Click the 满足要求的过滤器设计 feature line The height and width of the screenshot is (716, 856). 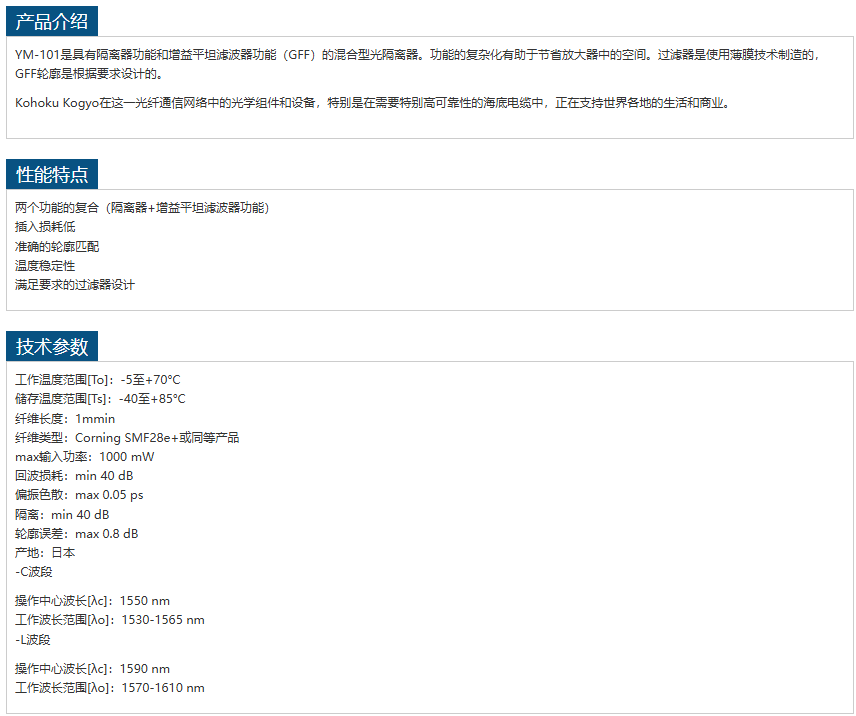(x=75, y=285)
